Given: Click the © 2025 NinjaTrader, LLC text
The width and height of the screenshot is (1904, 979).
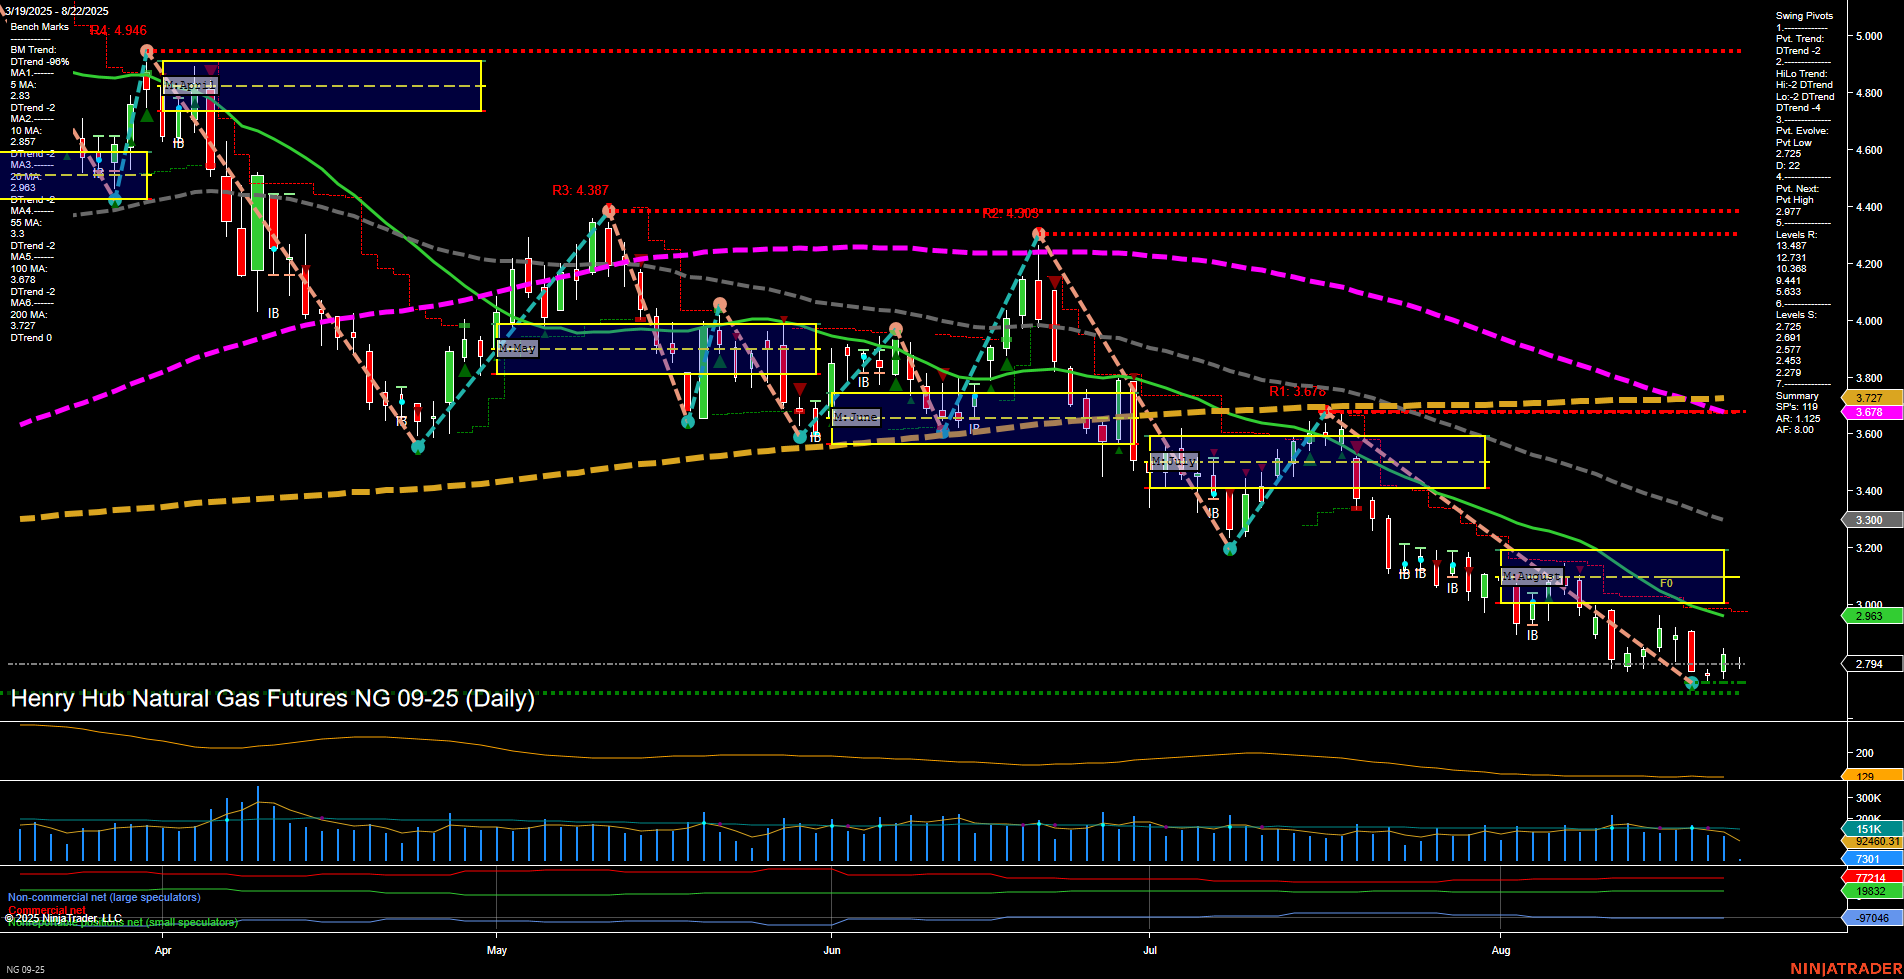Looking at the screenshot, I should click(65, 915).
